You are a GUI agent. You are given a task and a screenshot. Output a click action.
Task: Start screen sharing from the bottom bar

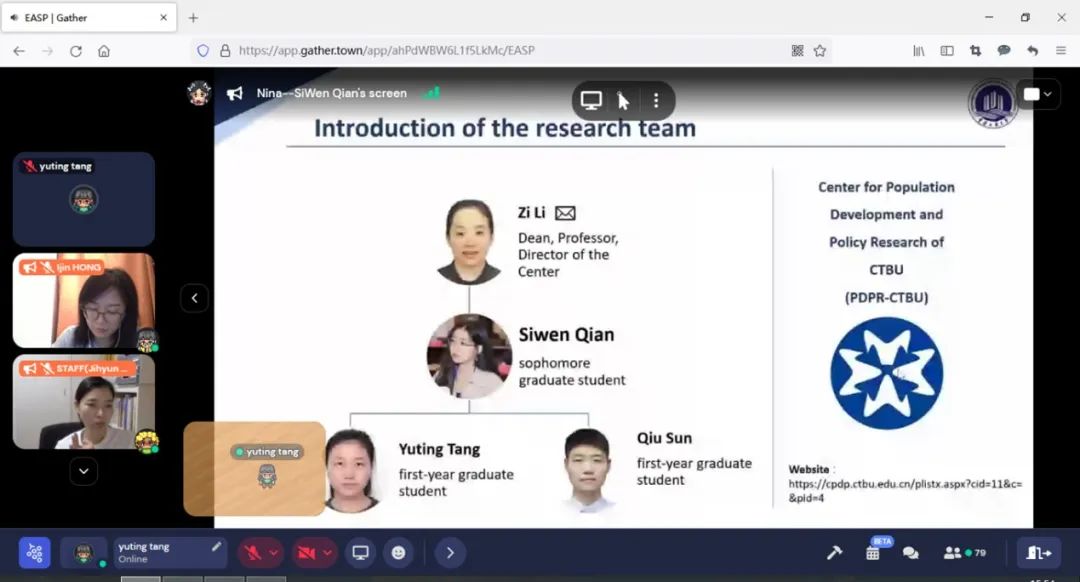tap(361, 553)
